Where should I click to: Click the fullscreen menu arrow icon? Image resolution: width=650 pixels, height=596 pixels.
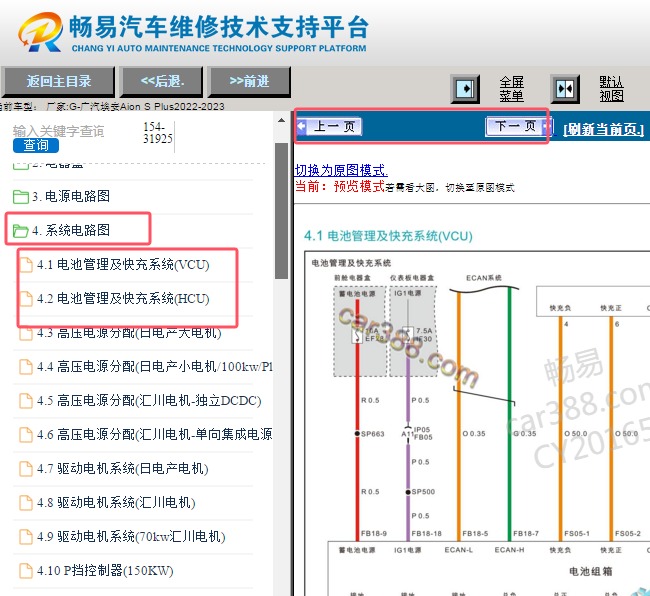coord(465,89)
